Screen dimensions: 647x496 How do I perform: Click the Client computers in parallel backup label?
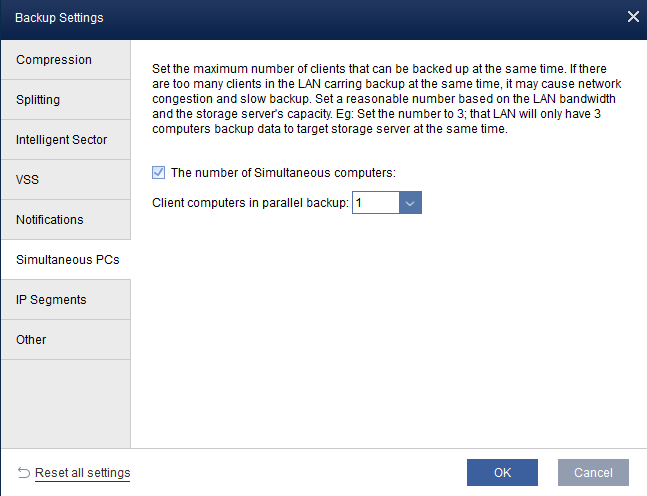pyautogui.click(x=250, y=203)
